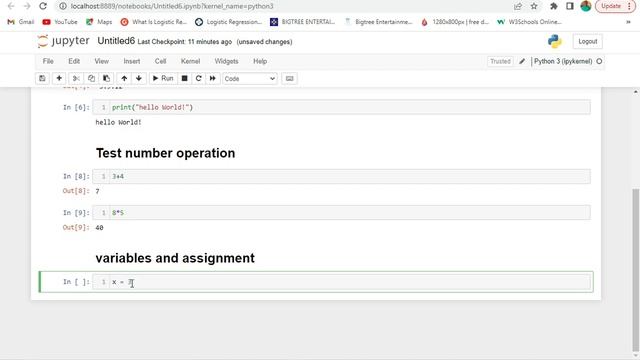Click browser back arrow

[x=11, y=6]
